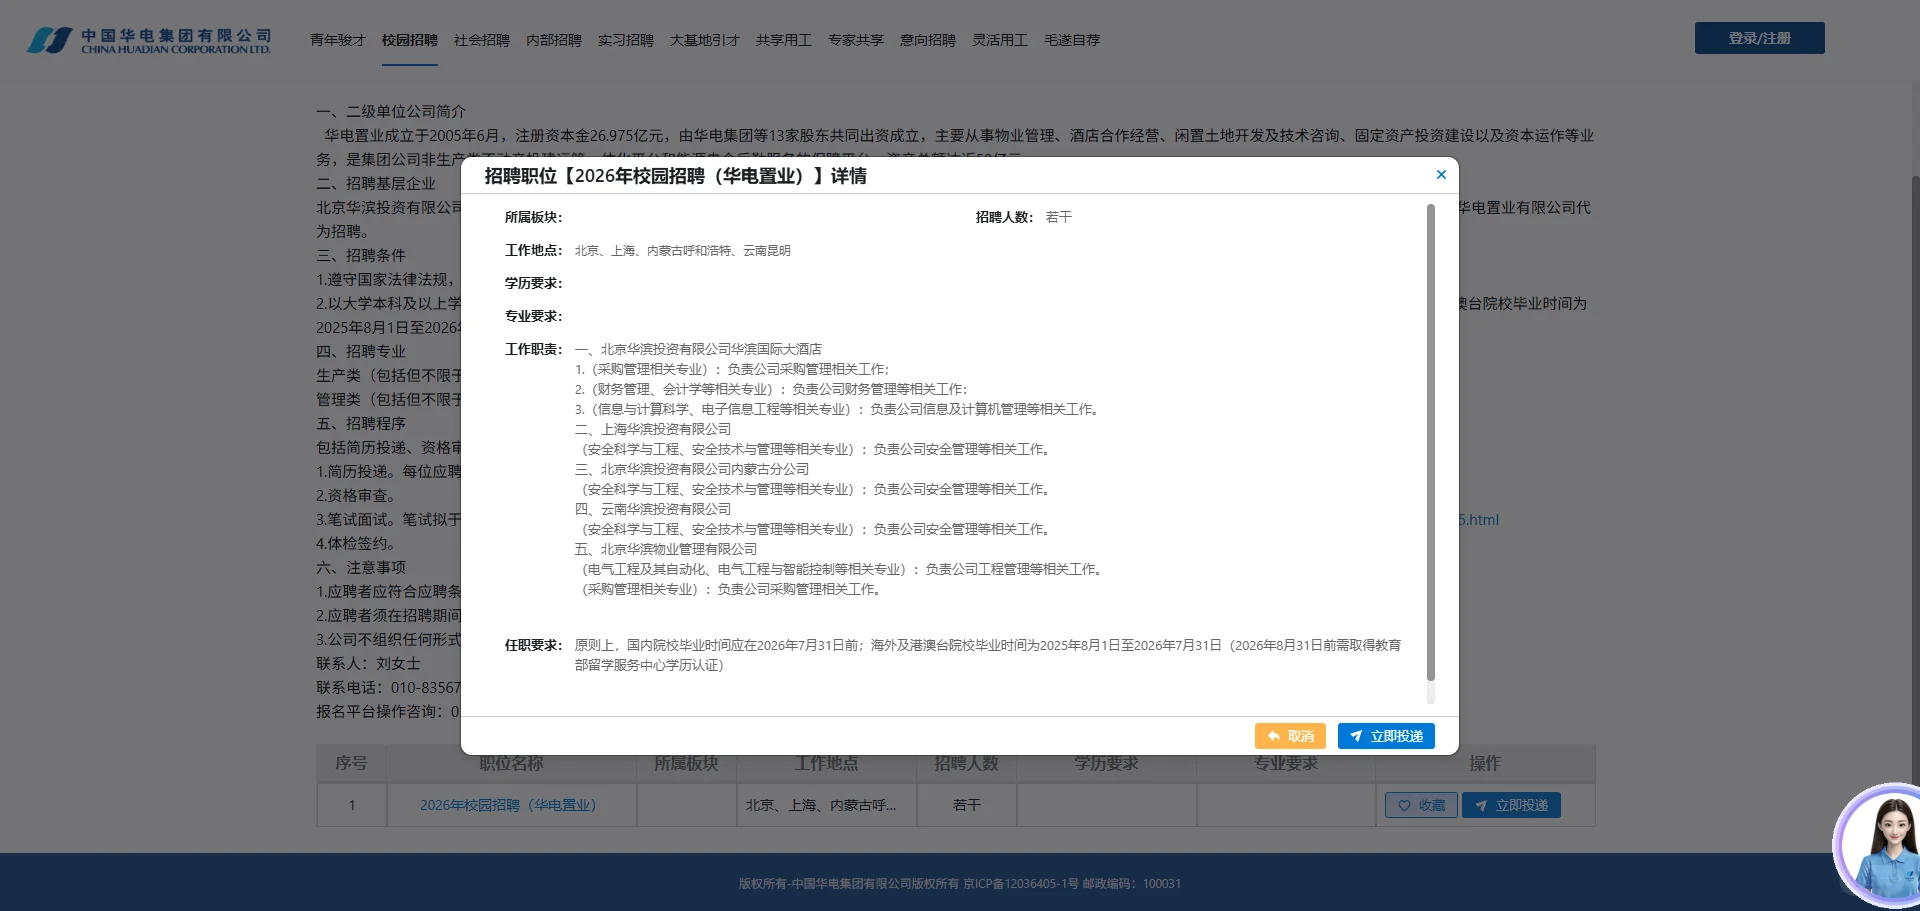
Task: Select 实习招聘 in the navigation
Action: click(624, 40)
